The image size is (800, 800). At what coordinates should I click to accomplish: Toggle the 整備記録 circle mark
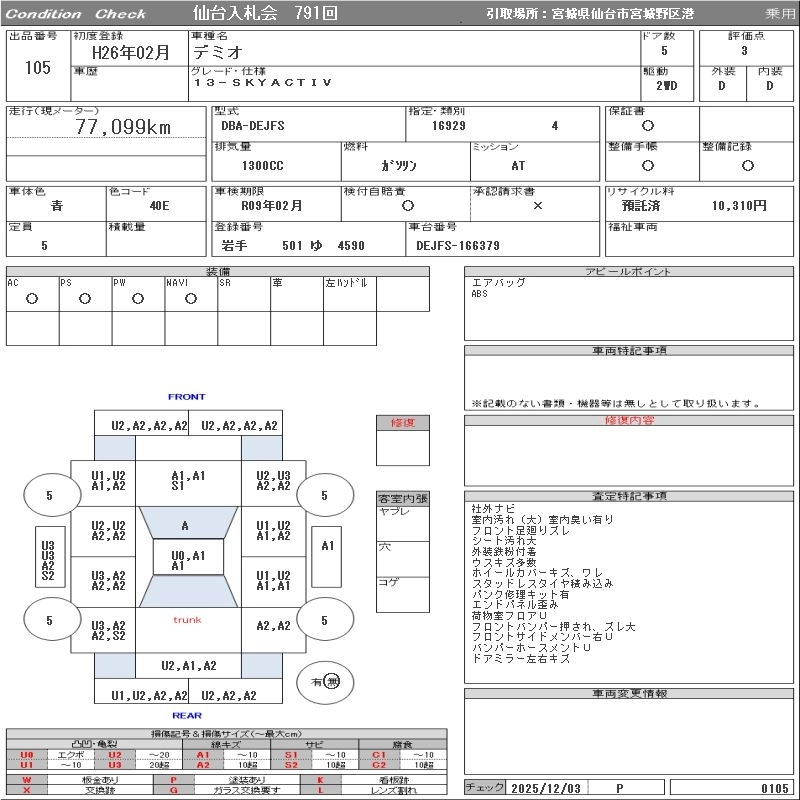pos(747,166)
